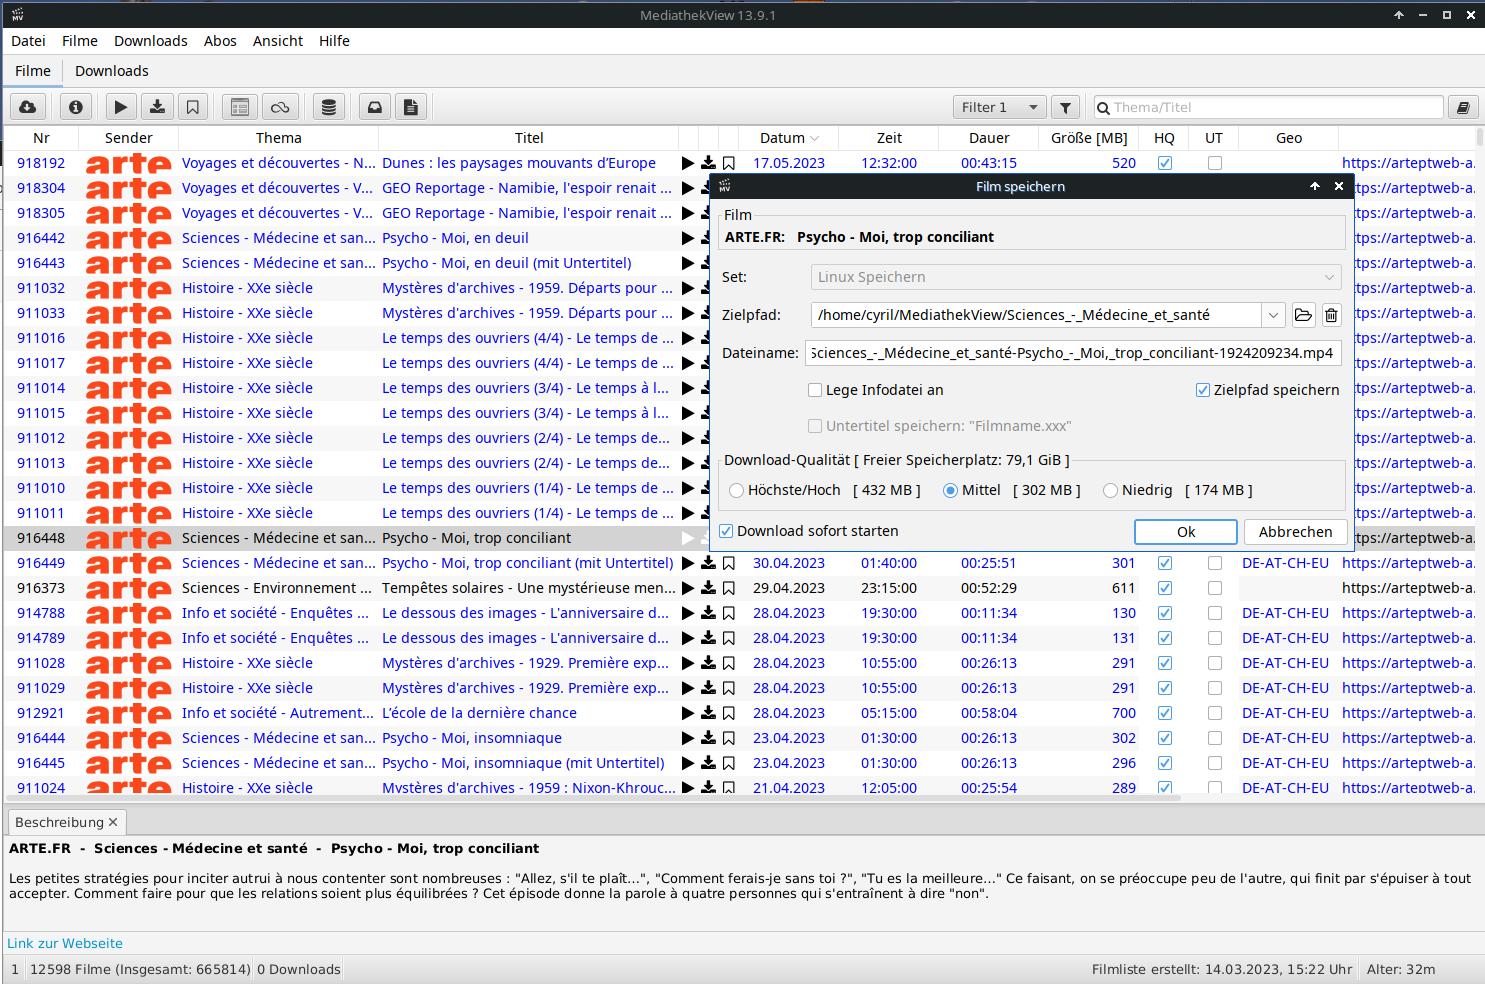
Task: Click the linked clouds toolbar icon
Action: pos(280,107)
